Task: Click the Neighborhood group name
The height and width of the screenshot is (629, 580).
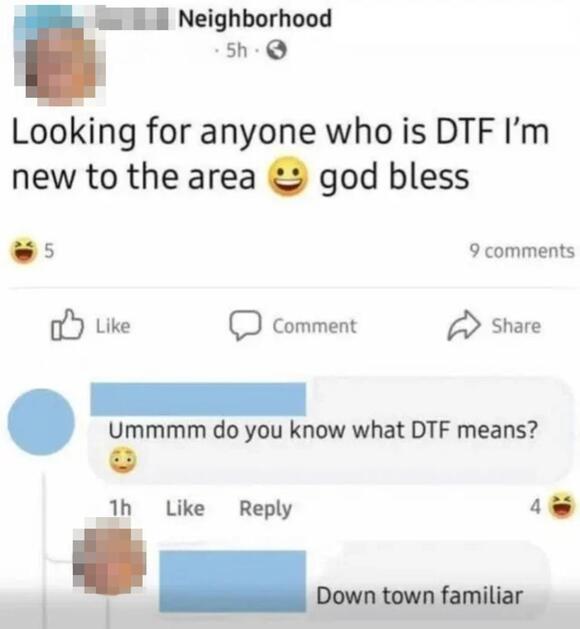Action: pos(255,19)
